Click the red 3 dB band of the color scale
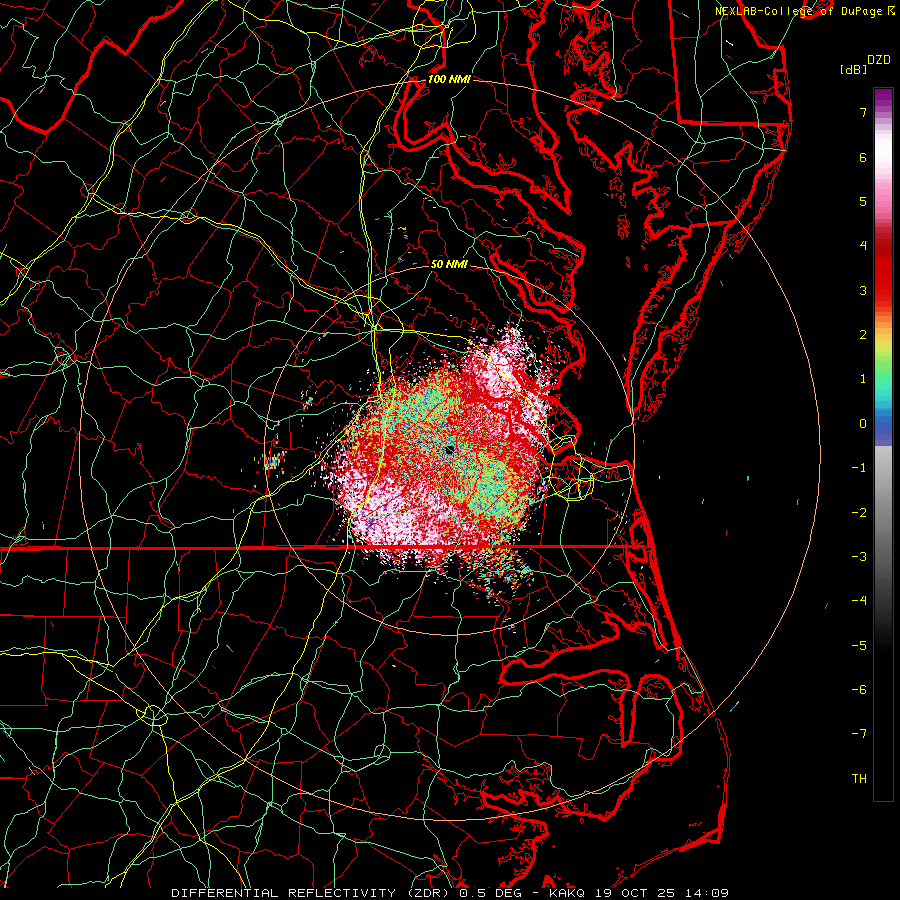This screenshot has width=900, height=900. pyautogui.click(x=883, y=281)
